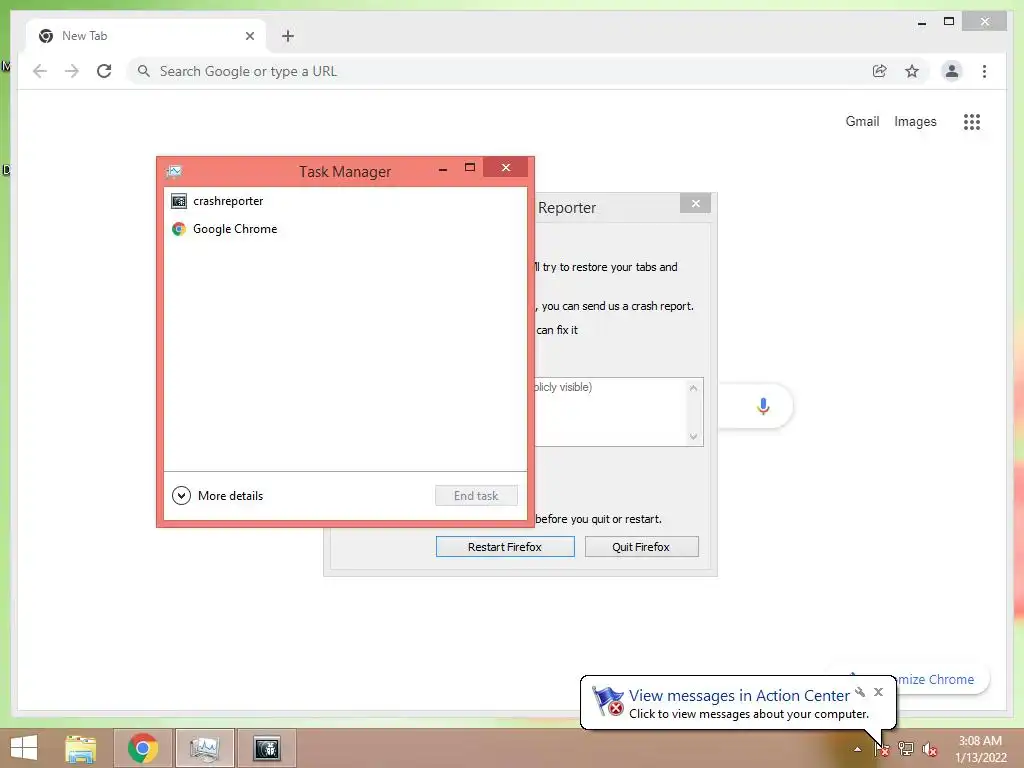Click Chrome's back navigation arrow
This screenshot has width=1024, height=768.
point(40,71)
